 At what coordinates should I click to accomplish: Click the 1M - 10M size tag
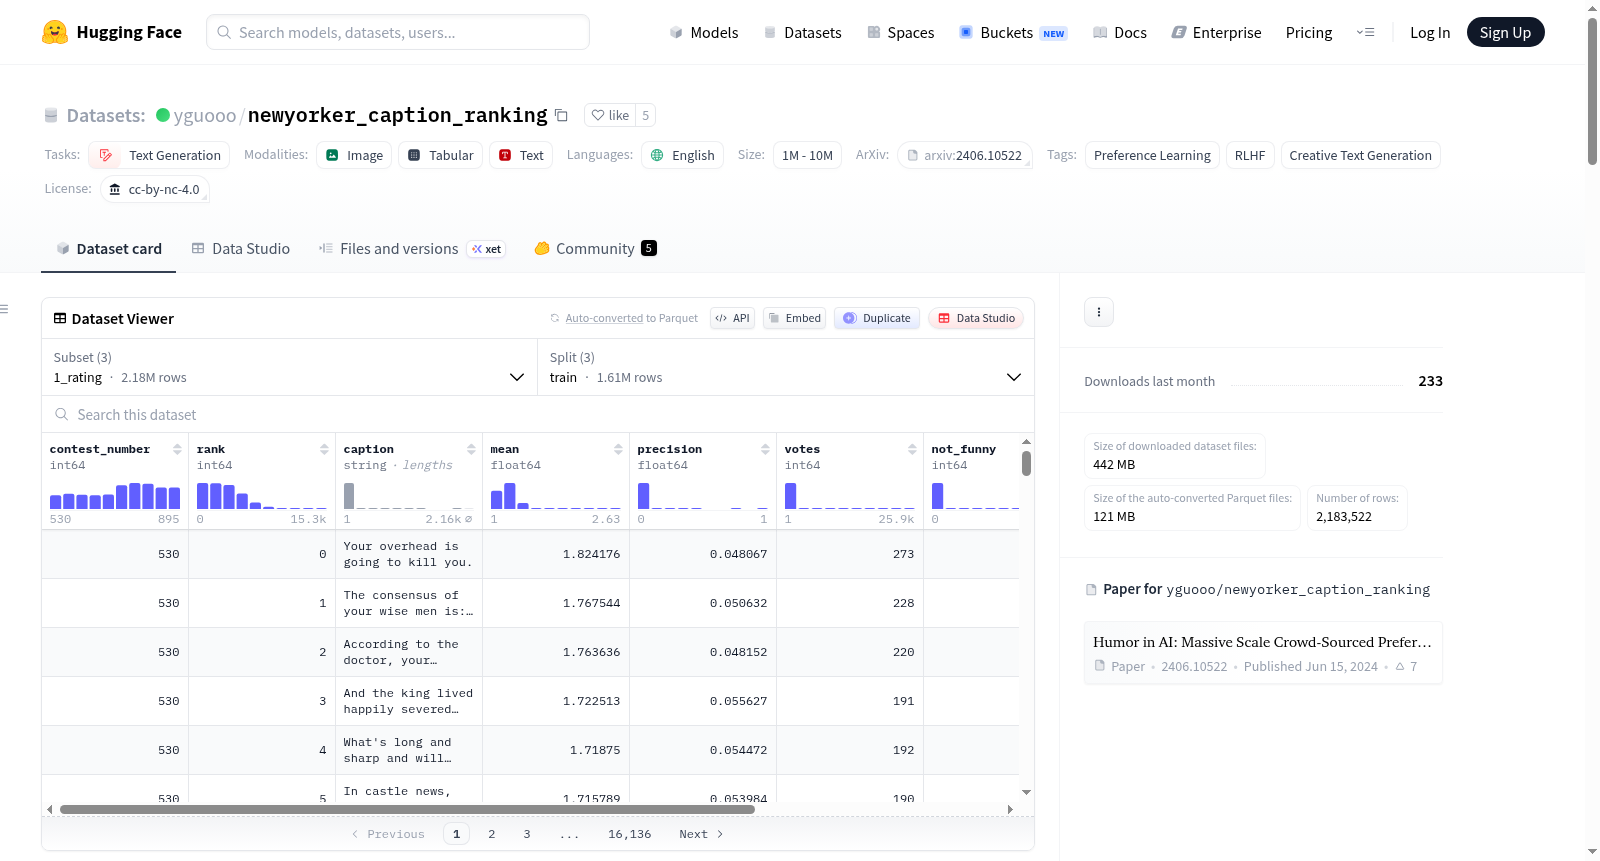807,155
